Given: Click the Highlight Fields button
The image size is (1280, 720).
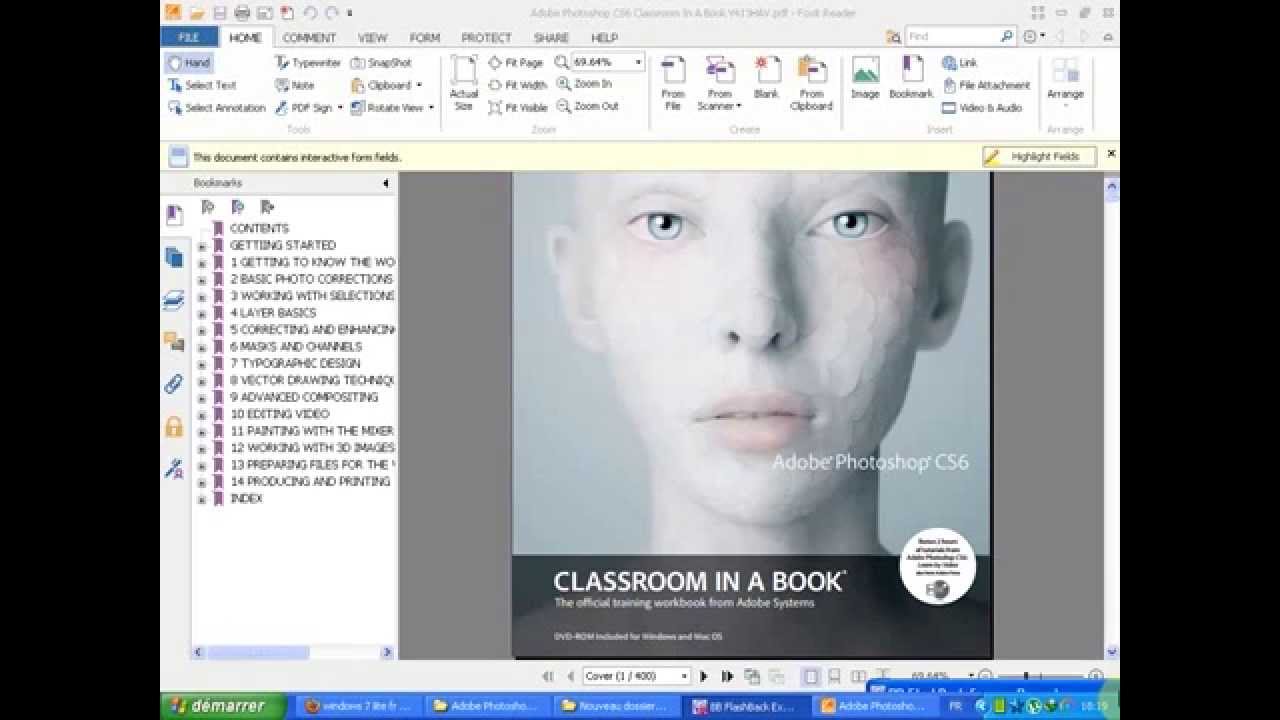Looking at the screenshot, I should pos(1039,156).
